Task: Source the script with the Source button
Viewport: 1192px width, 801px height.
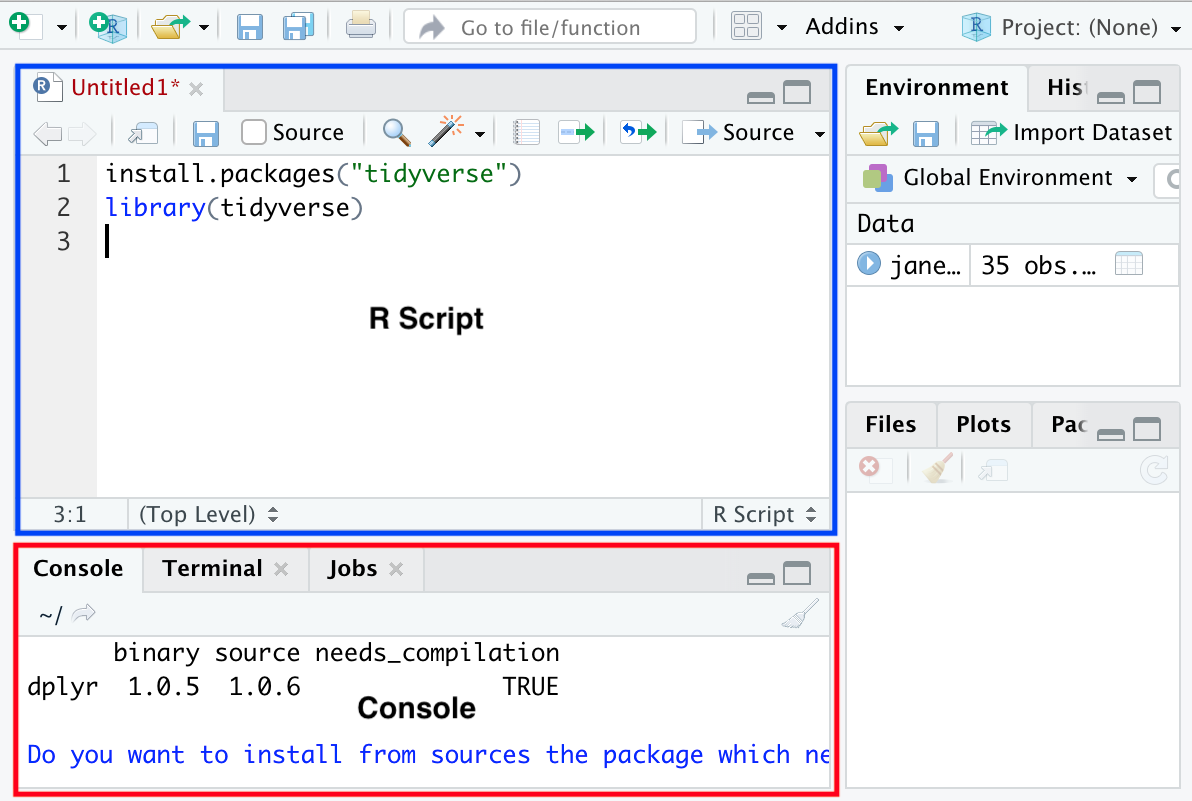Action: coord(738,132)
